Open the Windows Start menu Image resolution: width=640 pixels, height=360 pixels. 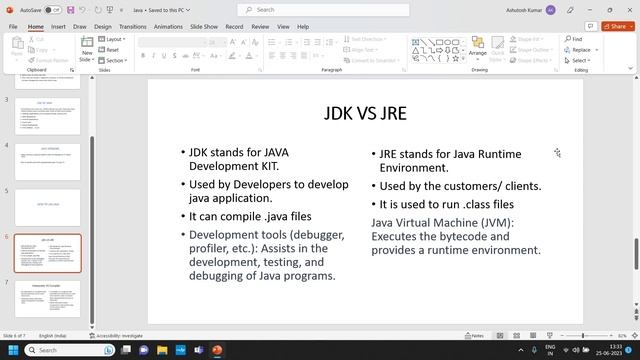(x=13, y=350)
